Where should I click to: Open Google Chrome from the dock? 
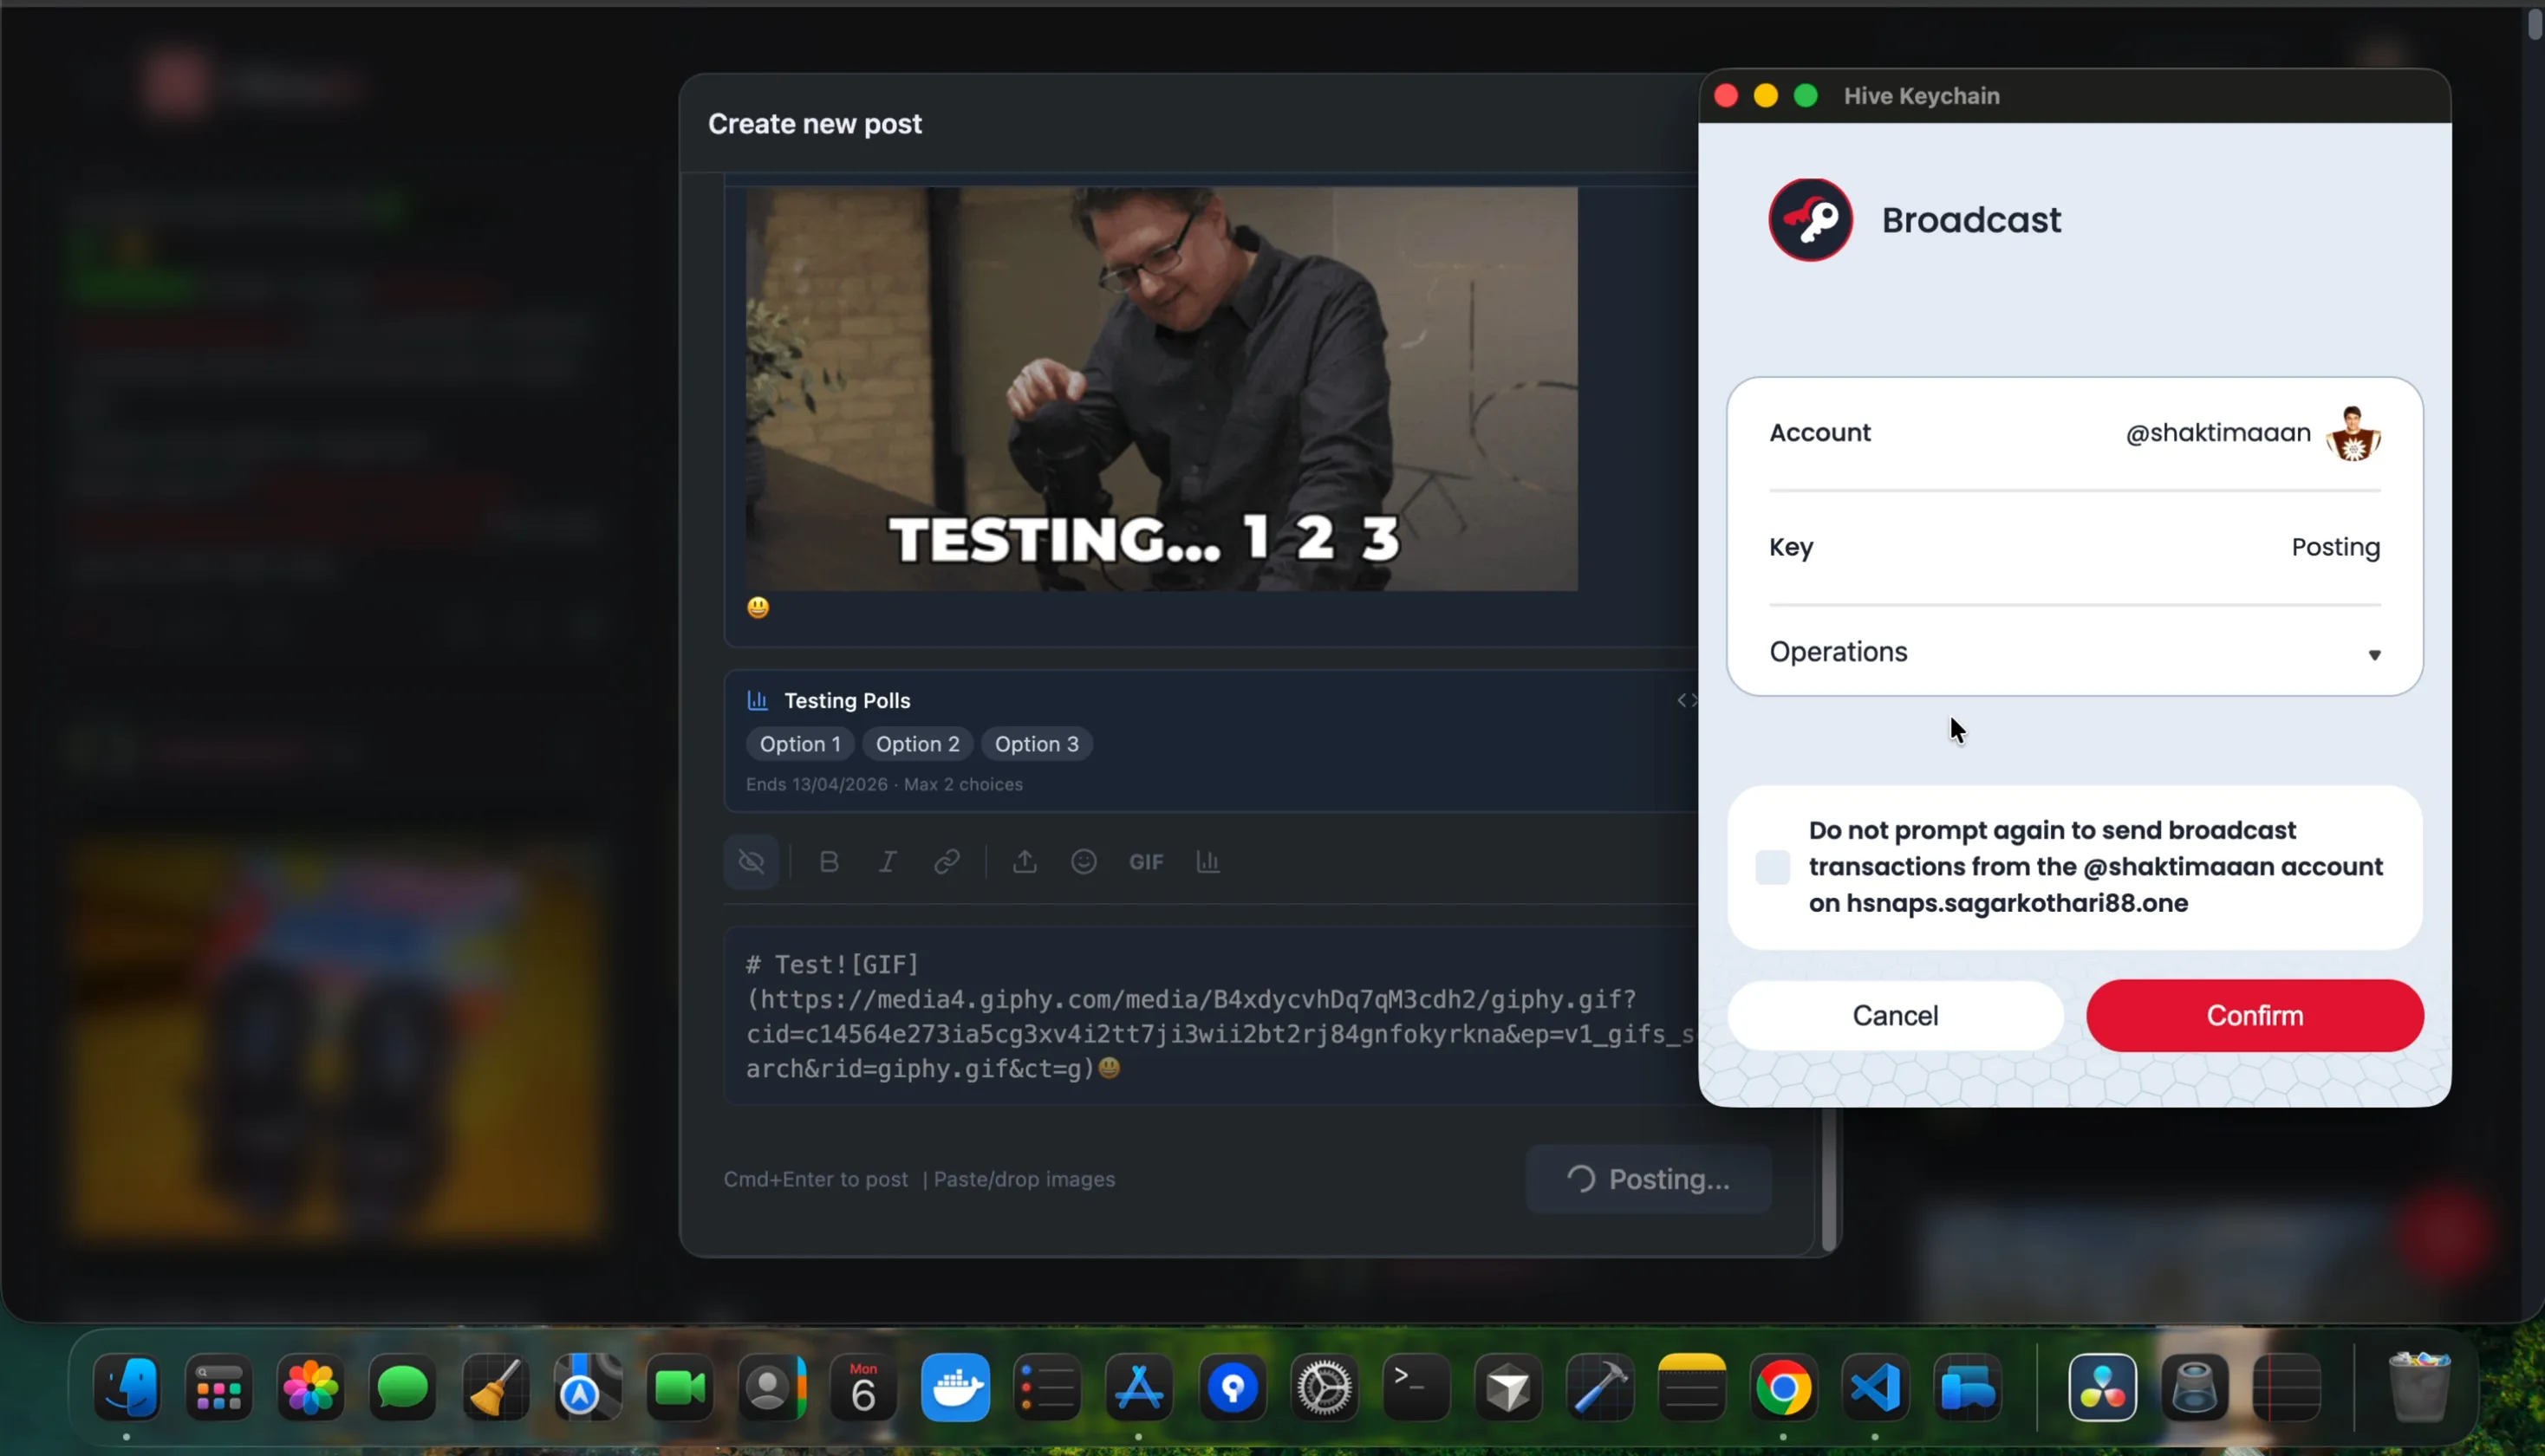1783,1388
